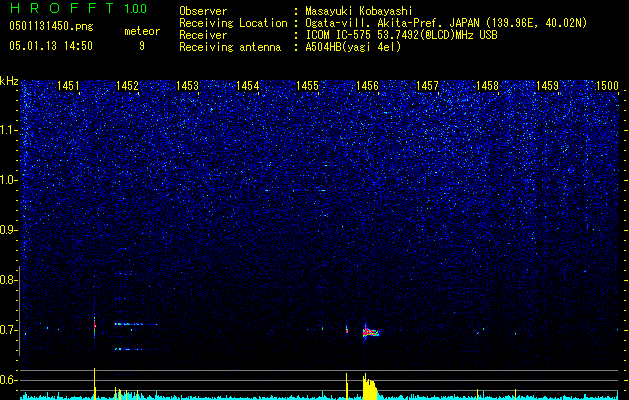Select the file name 0501131450.png

51,26
